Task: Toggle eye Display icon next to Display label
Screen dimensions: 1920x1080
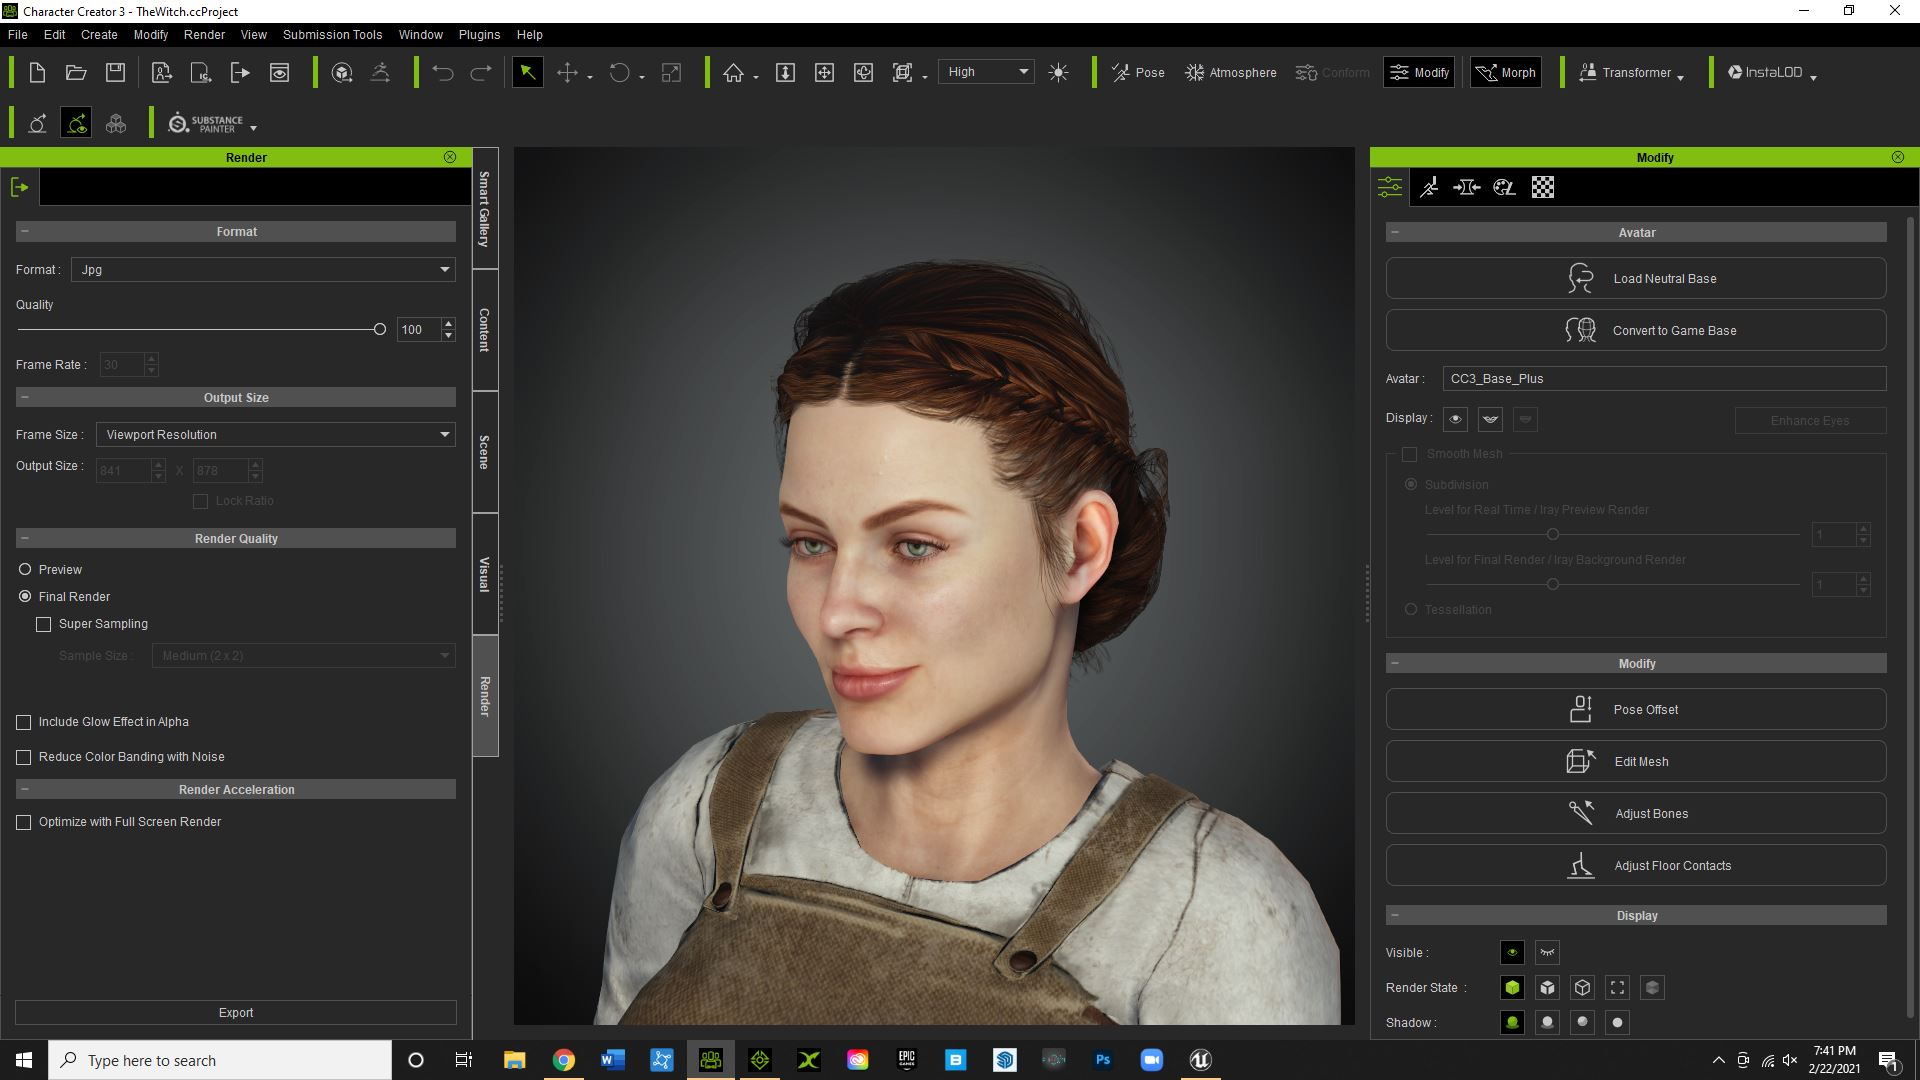Action: [x=1455, y=419]
